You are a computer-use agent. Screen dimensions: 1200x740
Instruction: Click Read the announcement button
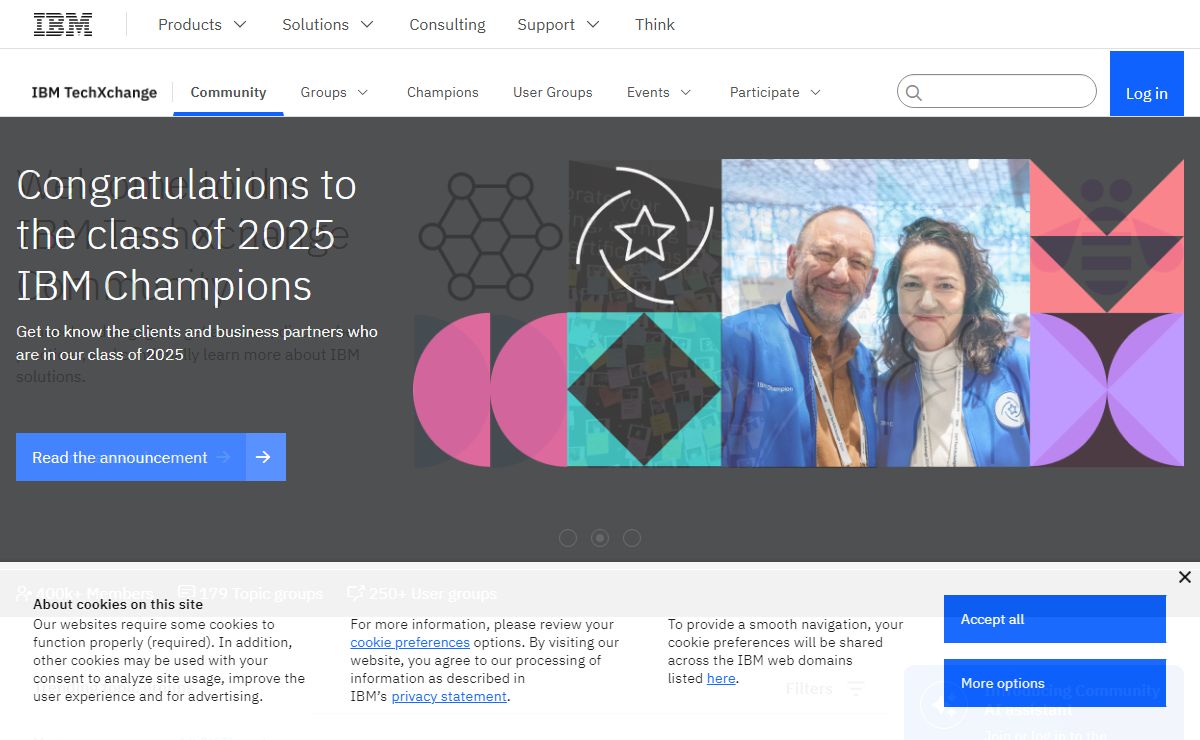pos(151,457)
